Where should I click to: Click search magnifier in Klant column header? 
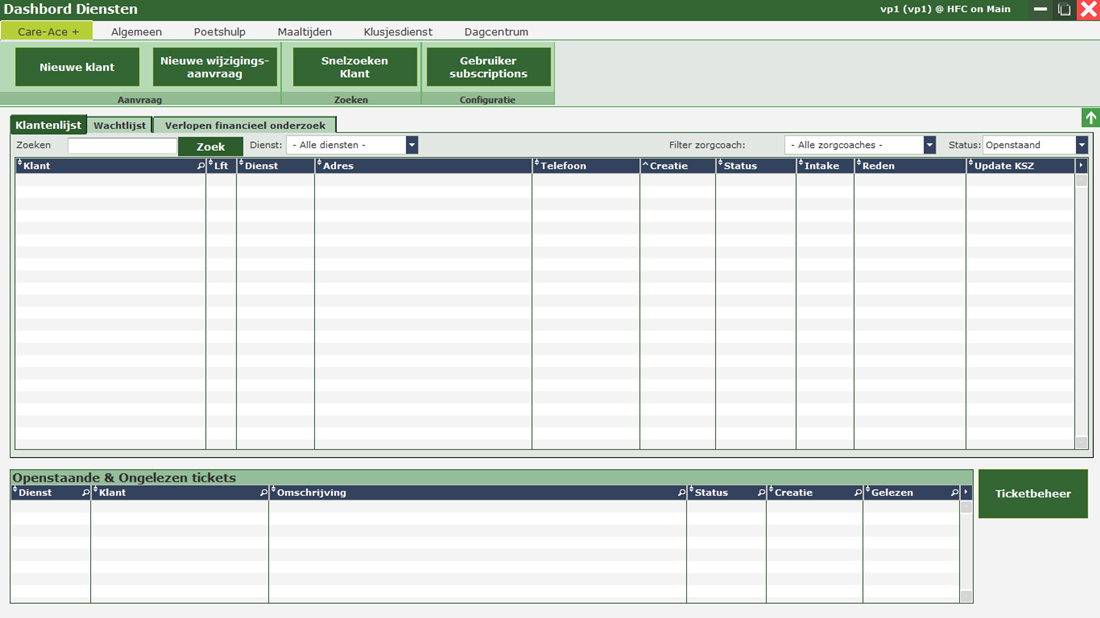click(201, 166)
